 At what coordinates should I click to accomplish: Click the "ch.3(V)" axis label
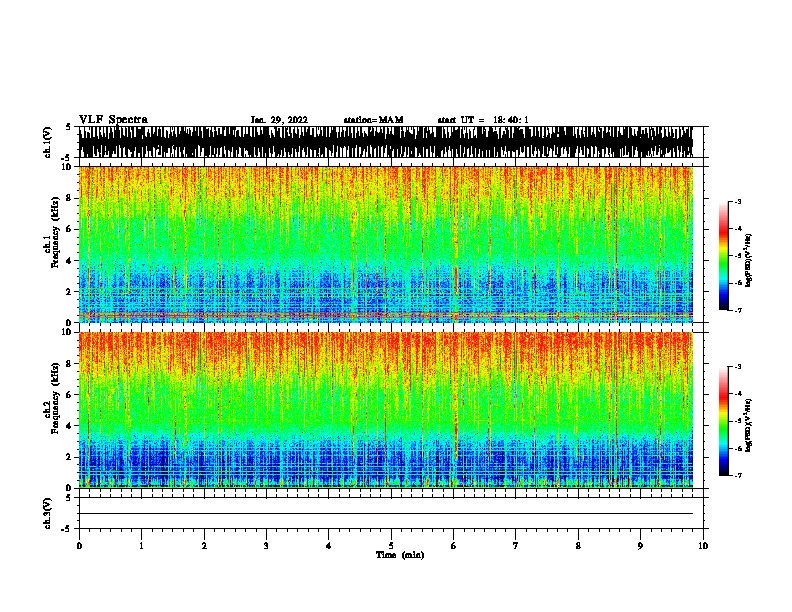point(48,513)
